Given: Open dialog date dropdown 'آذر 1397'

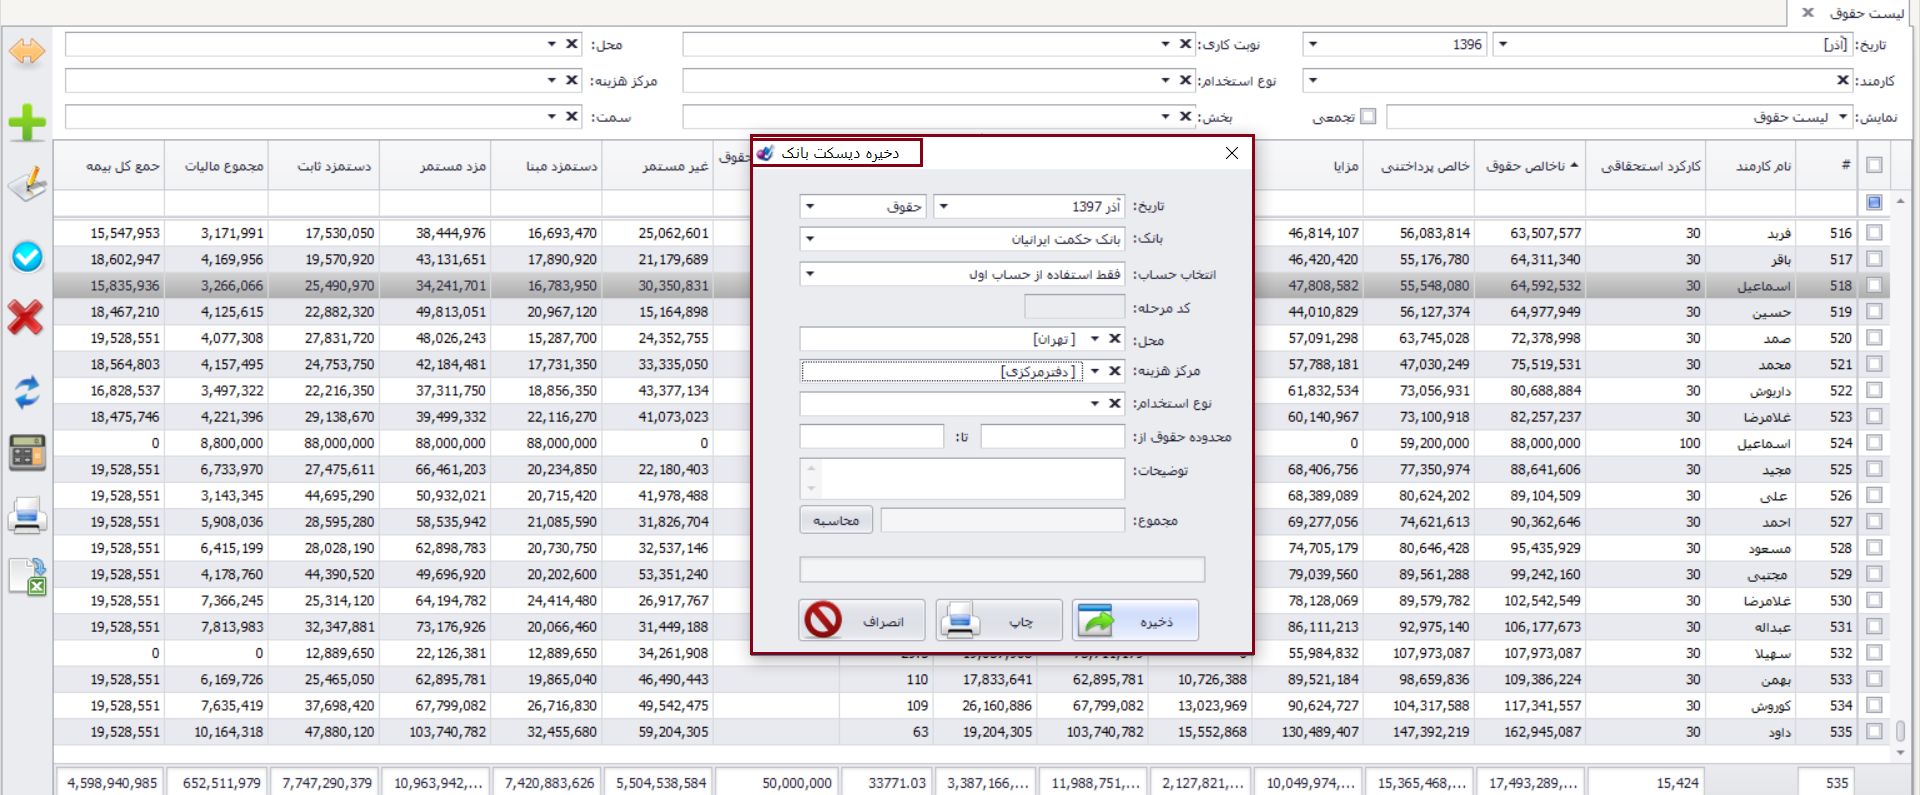Looking at the screenshot, I should pyautogui.click(x=943, y=206).
